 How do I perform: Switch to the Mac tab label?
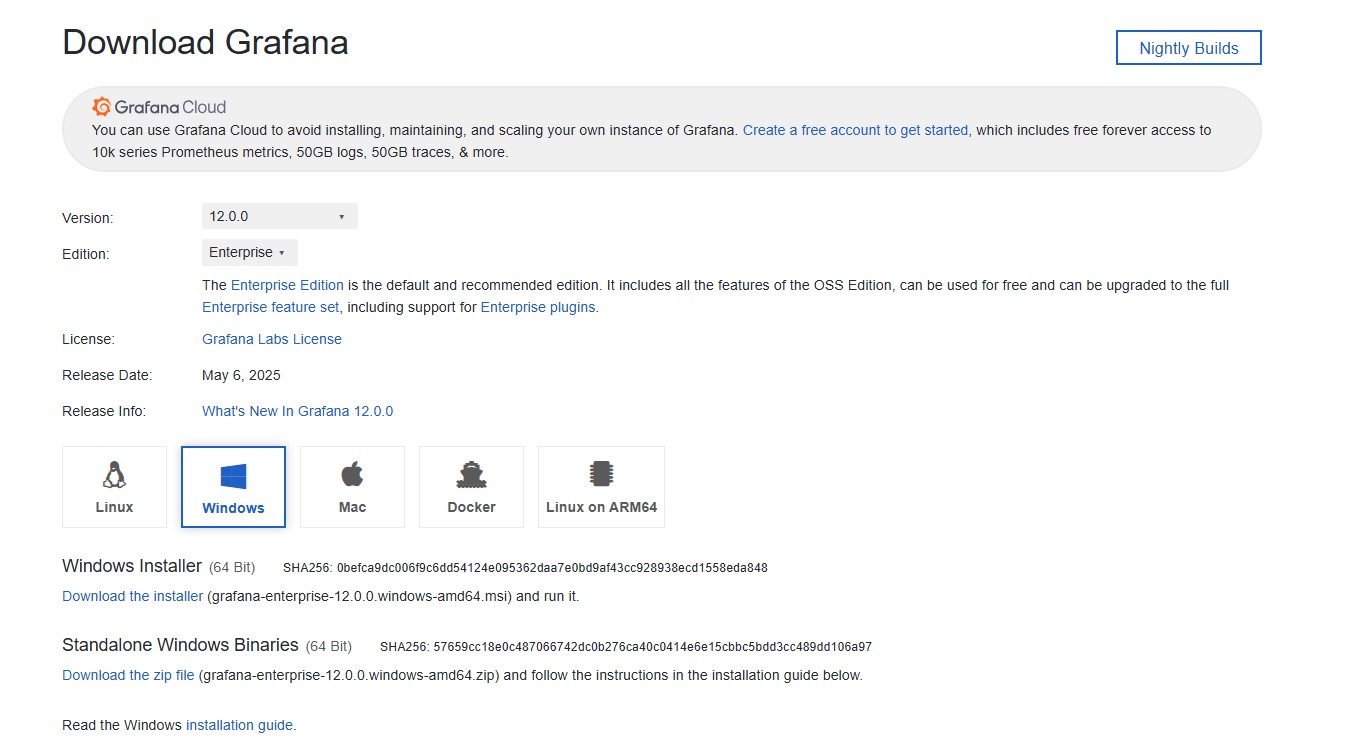point(352,507)
